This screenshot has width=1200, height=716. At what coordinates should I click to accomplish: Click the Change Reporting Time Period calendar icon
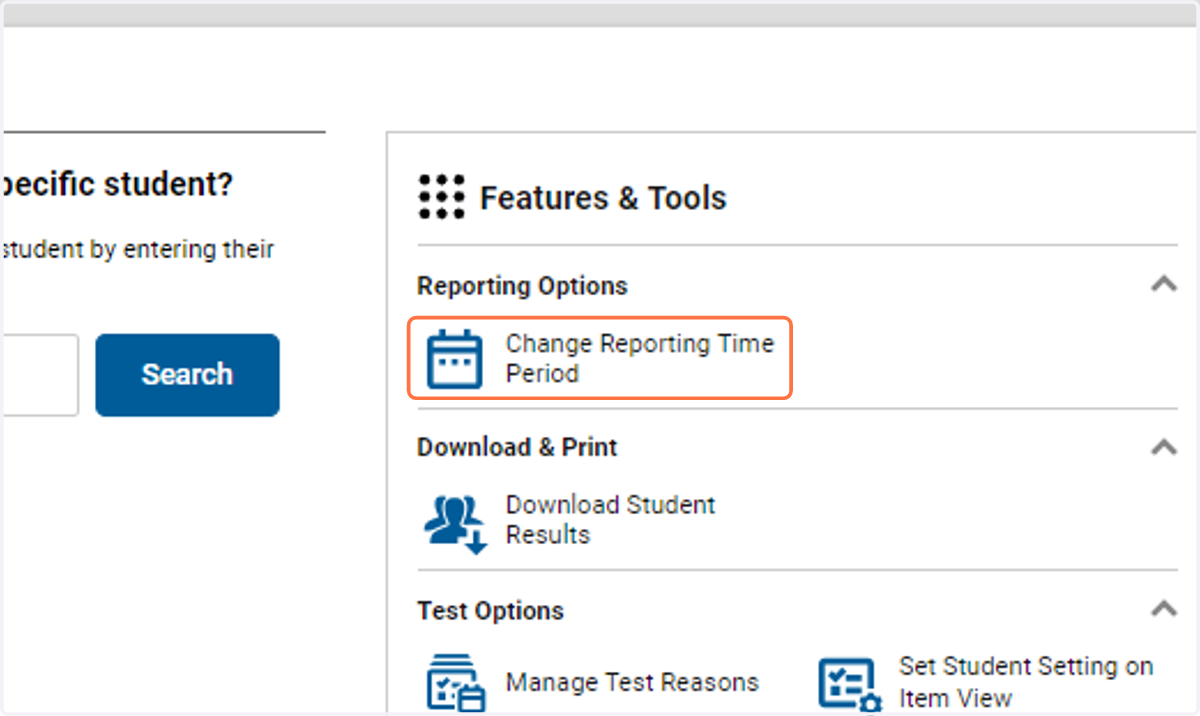(x=455, y=358)
